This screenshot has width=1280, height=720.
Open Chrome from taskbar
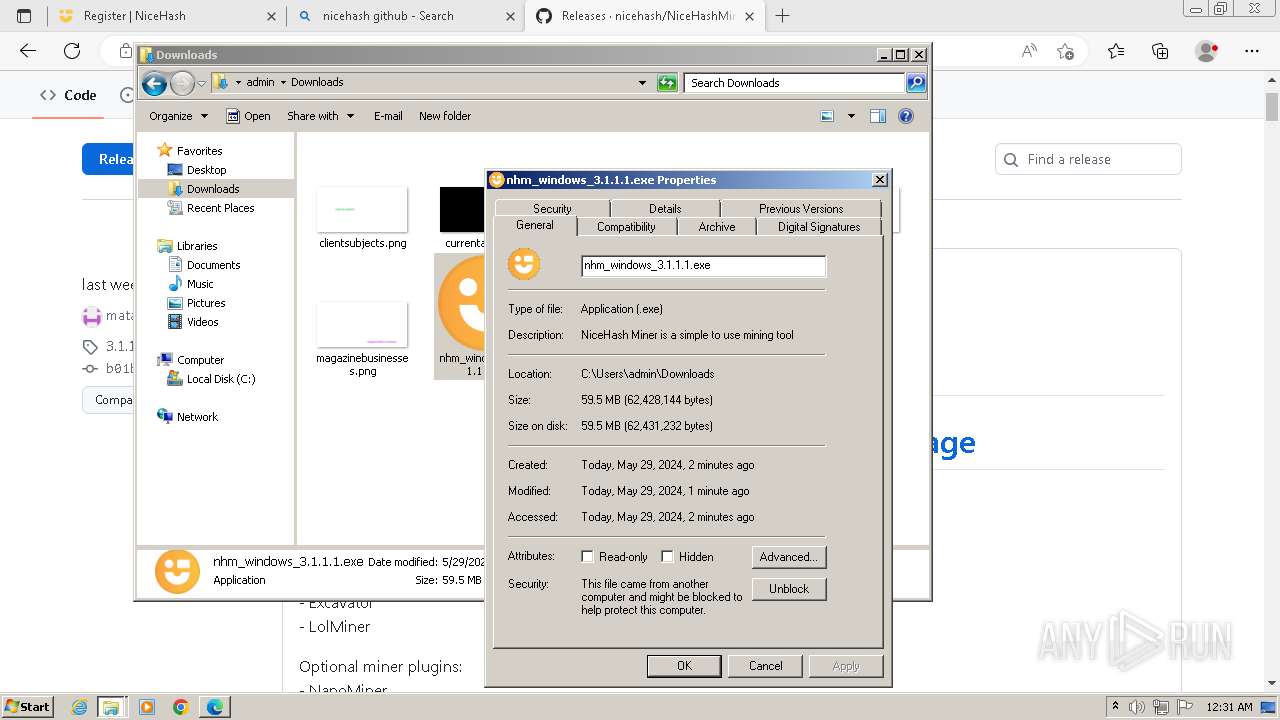click(181, 707)
